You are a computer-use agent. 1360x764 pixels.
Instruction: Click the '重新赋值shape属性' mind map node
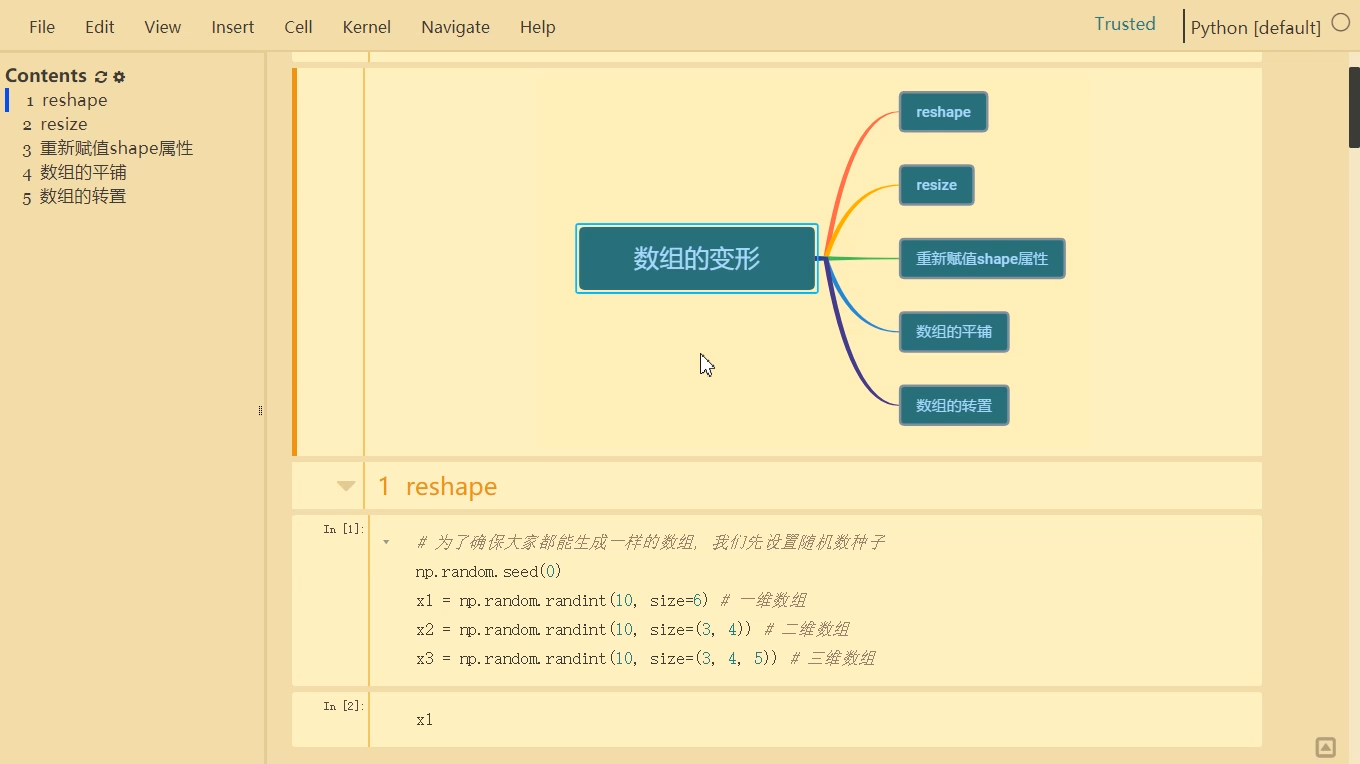[x=982, y=258]
